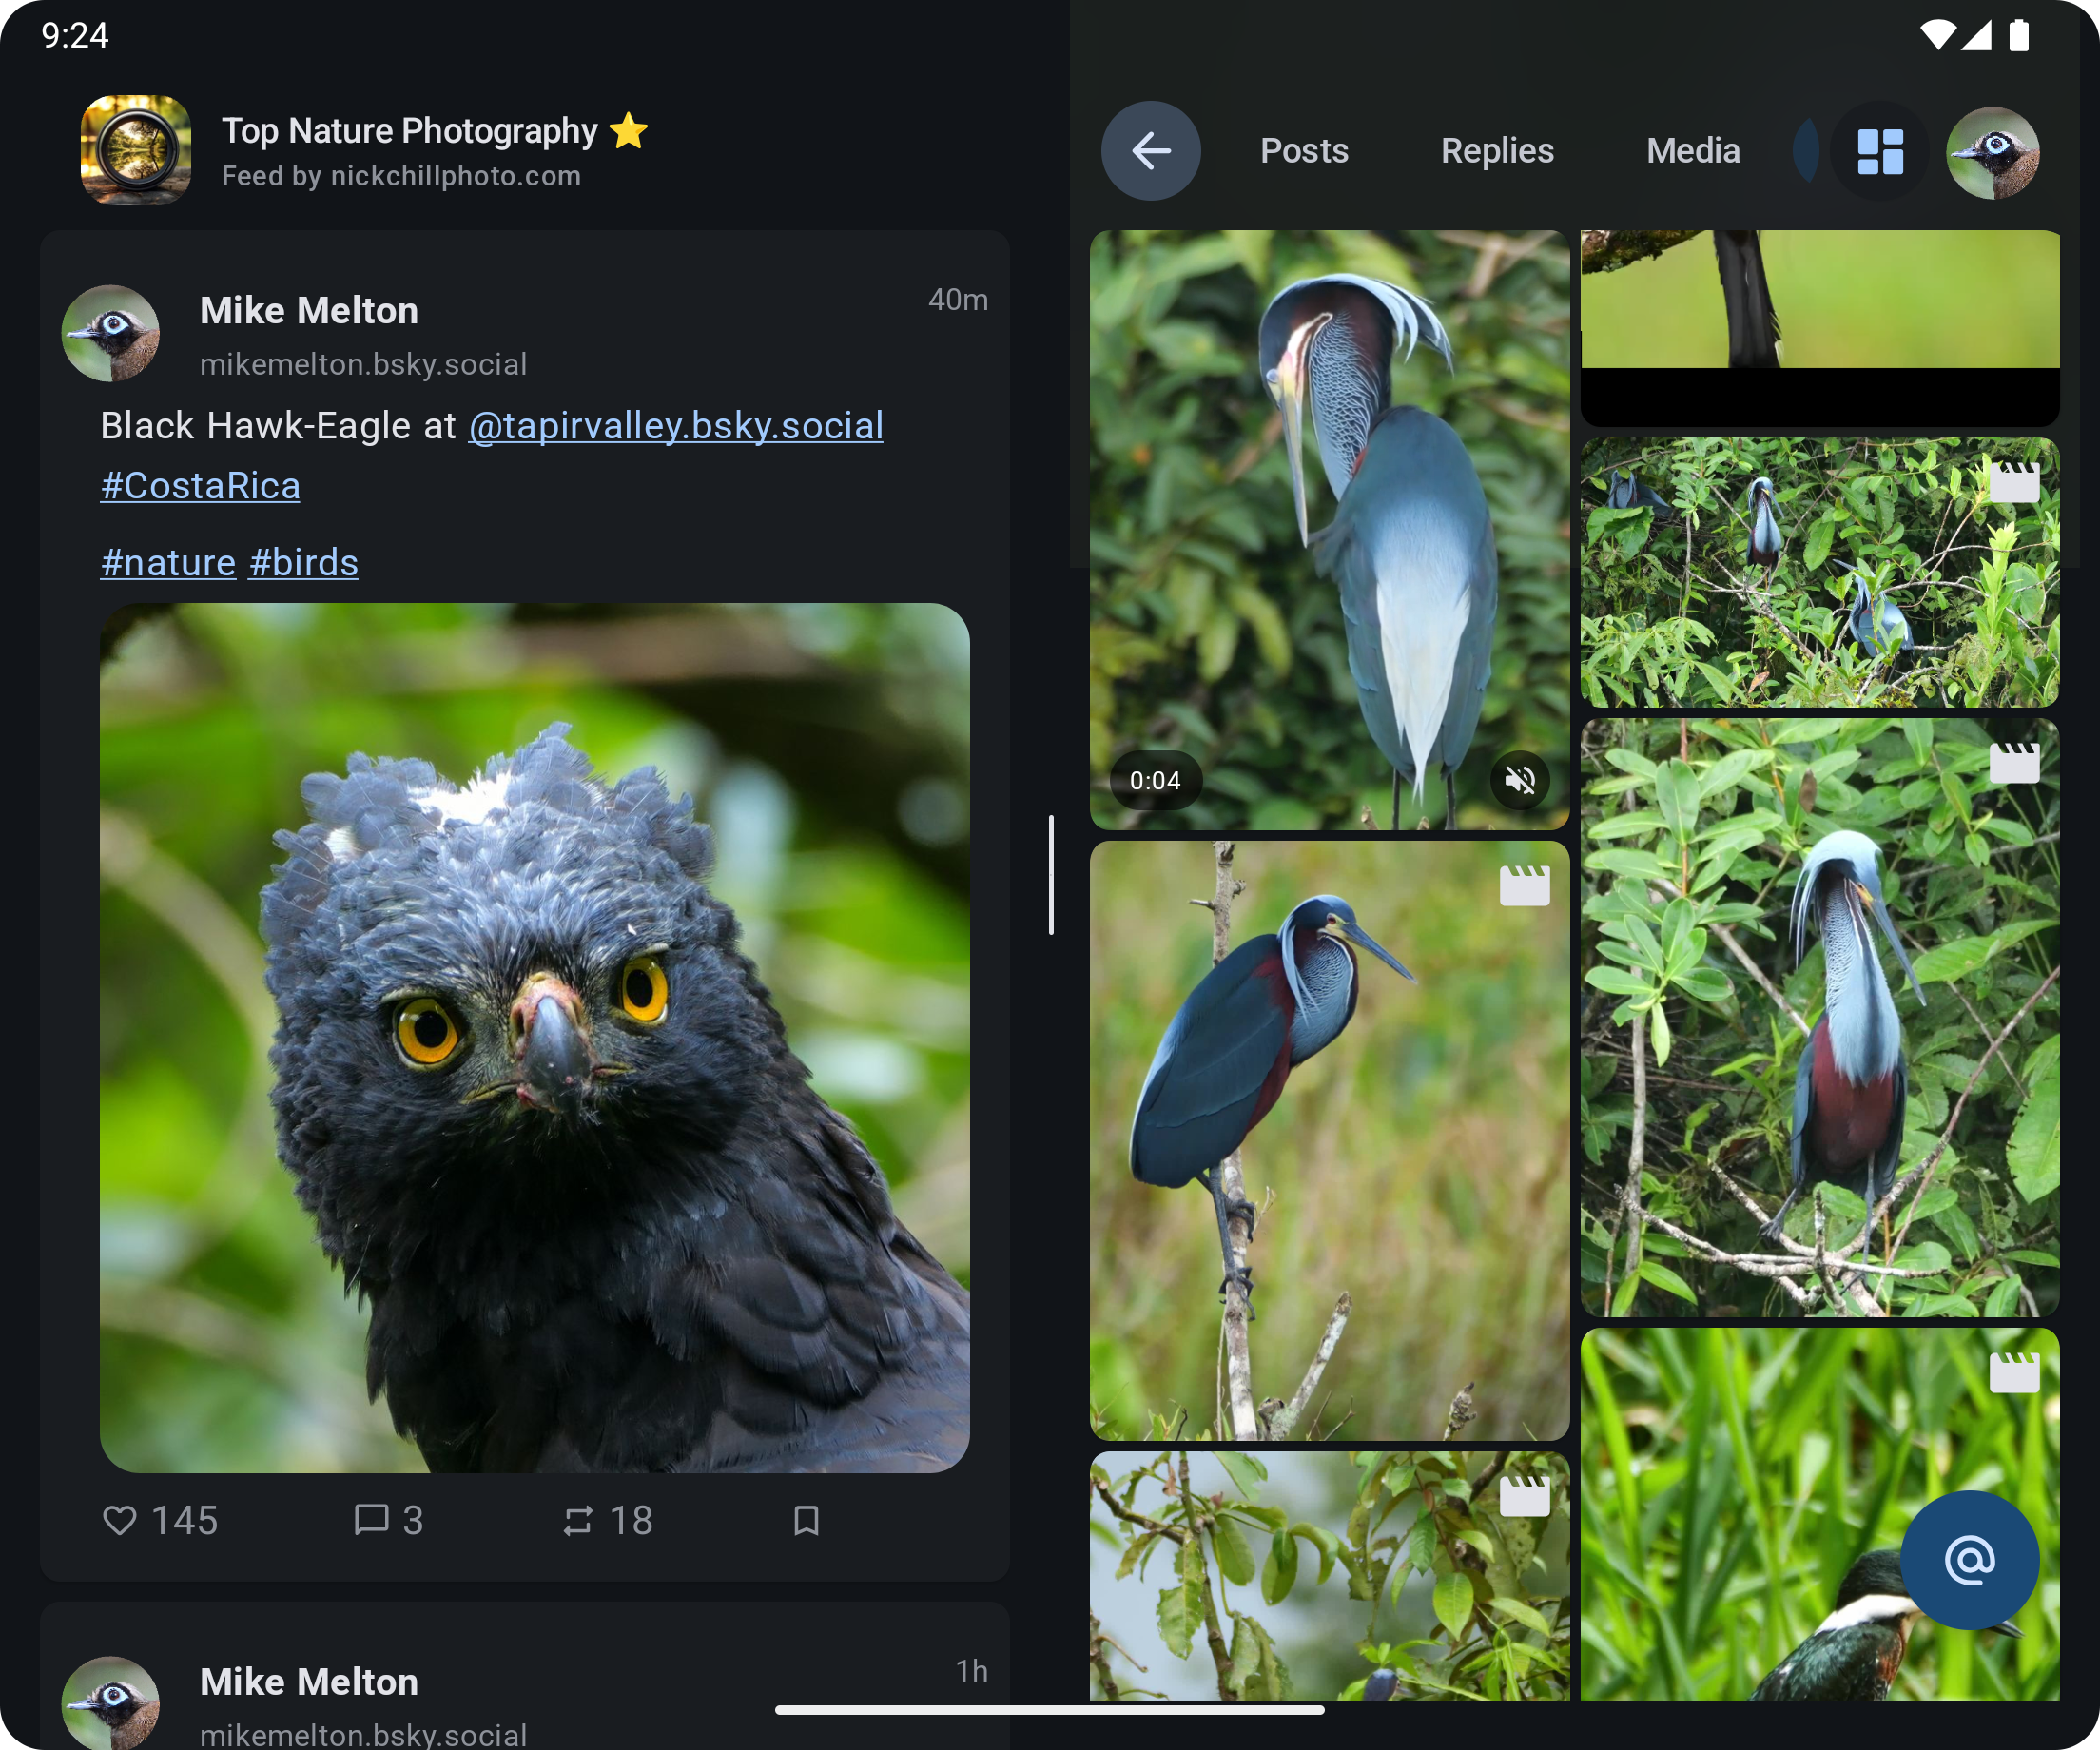The height and width of the screenshot is (1750, 2100).
Task: Switch to the Replies tab
Action: [1496, 151]
